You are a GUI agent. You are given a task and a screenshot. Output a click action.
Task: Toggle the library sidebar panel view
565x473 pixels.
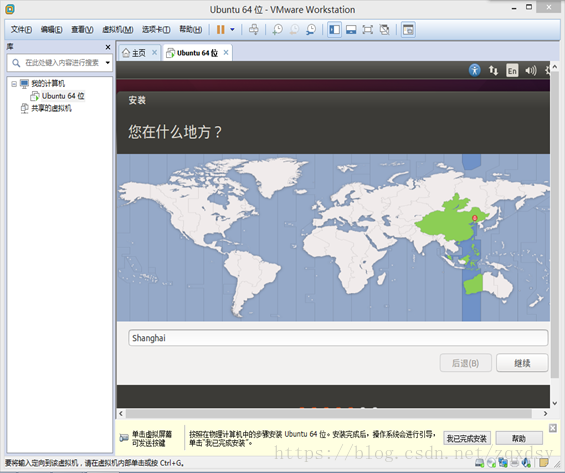point(334,30)
